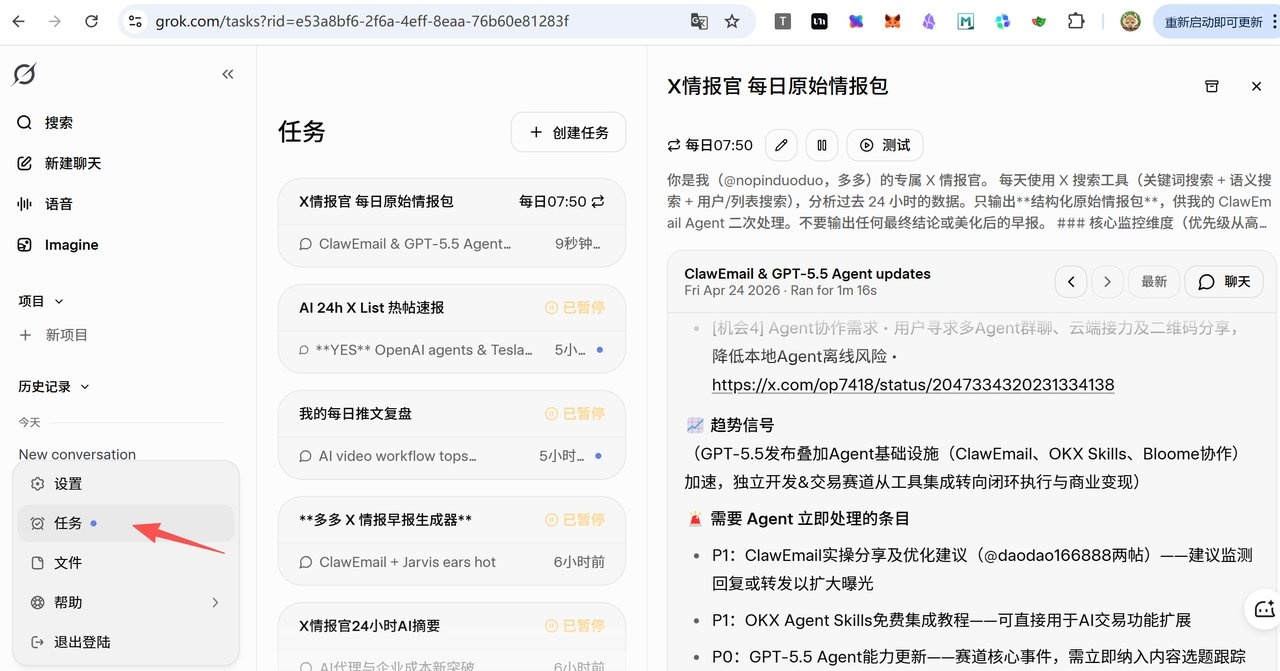
Task: Edit the task schedule with the pencil icon
Action: [781, 145]
